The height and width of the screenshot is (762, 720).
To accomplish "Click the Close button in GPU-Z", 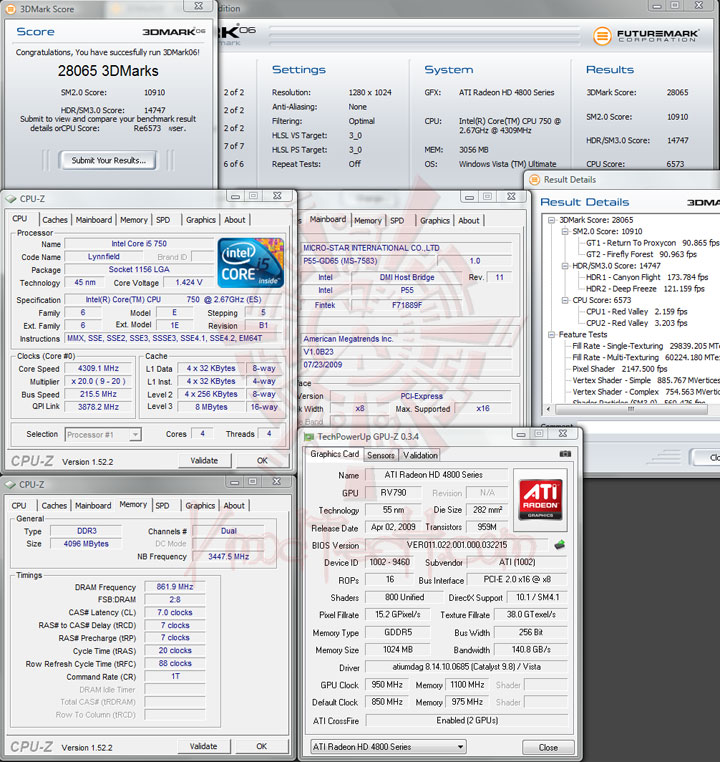I will coord(548,747).
